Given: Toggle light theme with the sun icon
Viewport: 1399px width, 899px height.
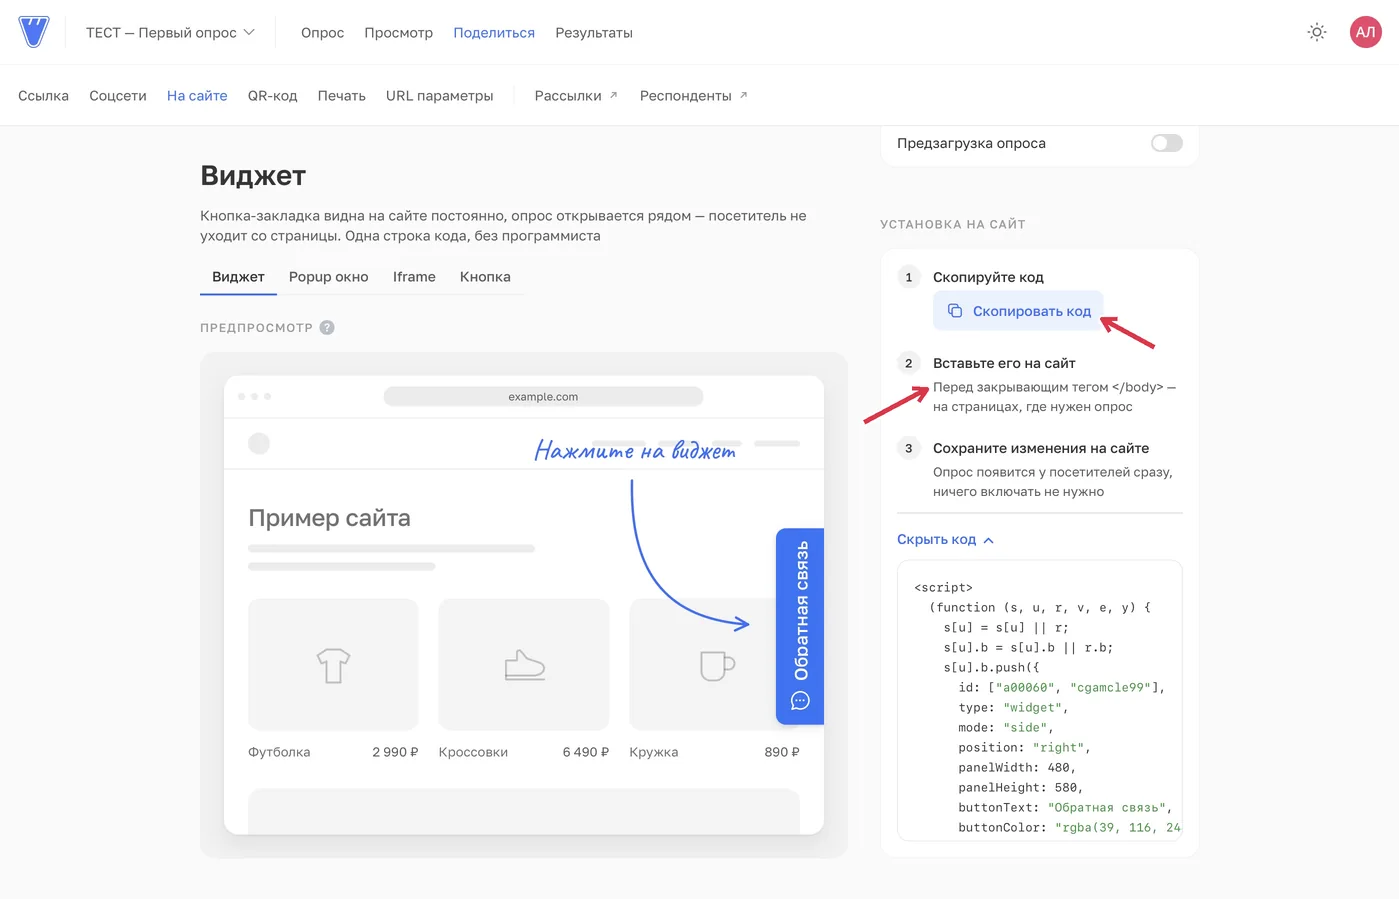Looking at the screenshot, I should coord(1317,32).
